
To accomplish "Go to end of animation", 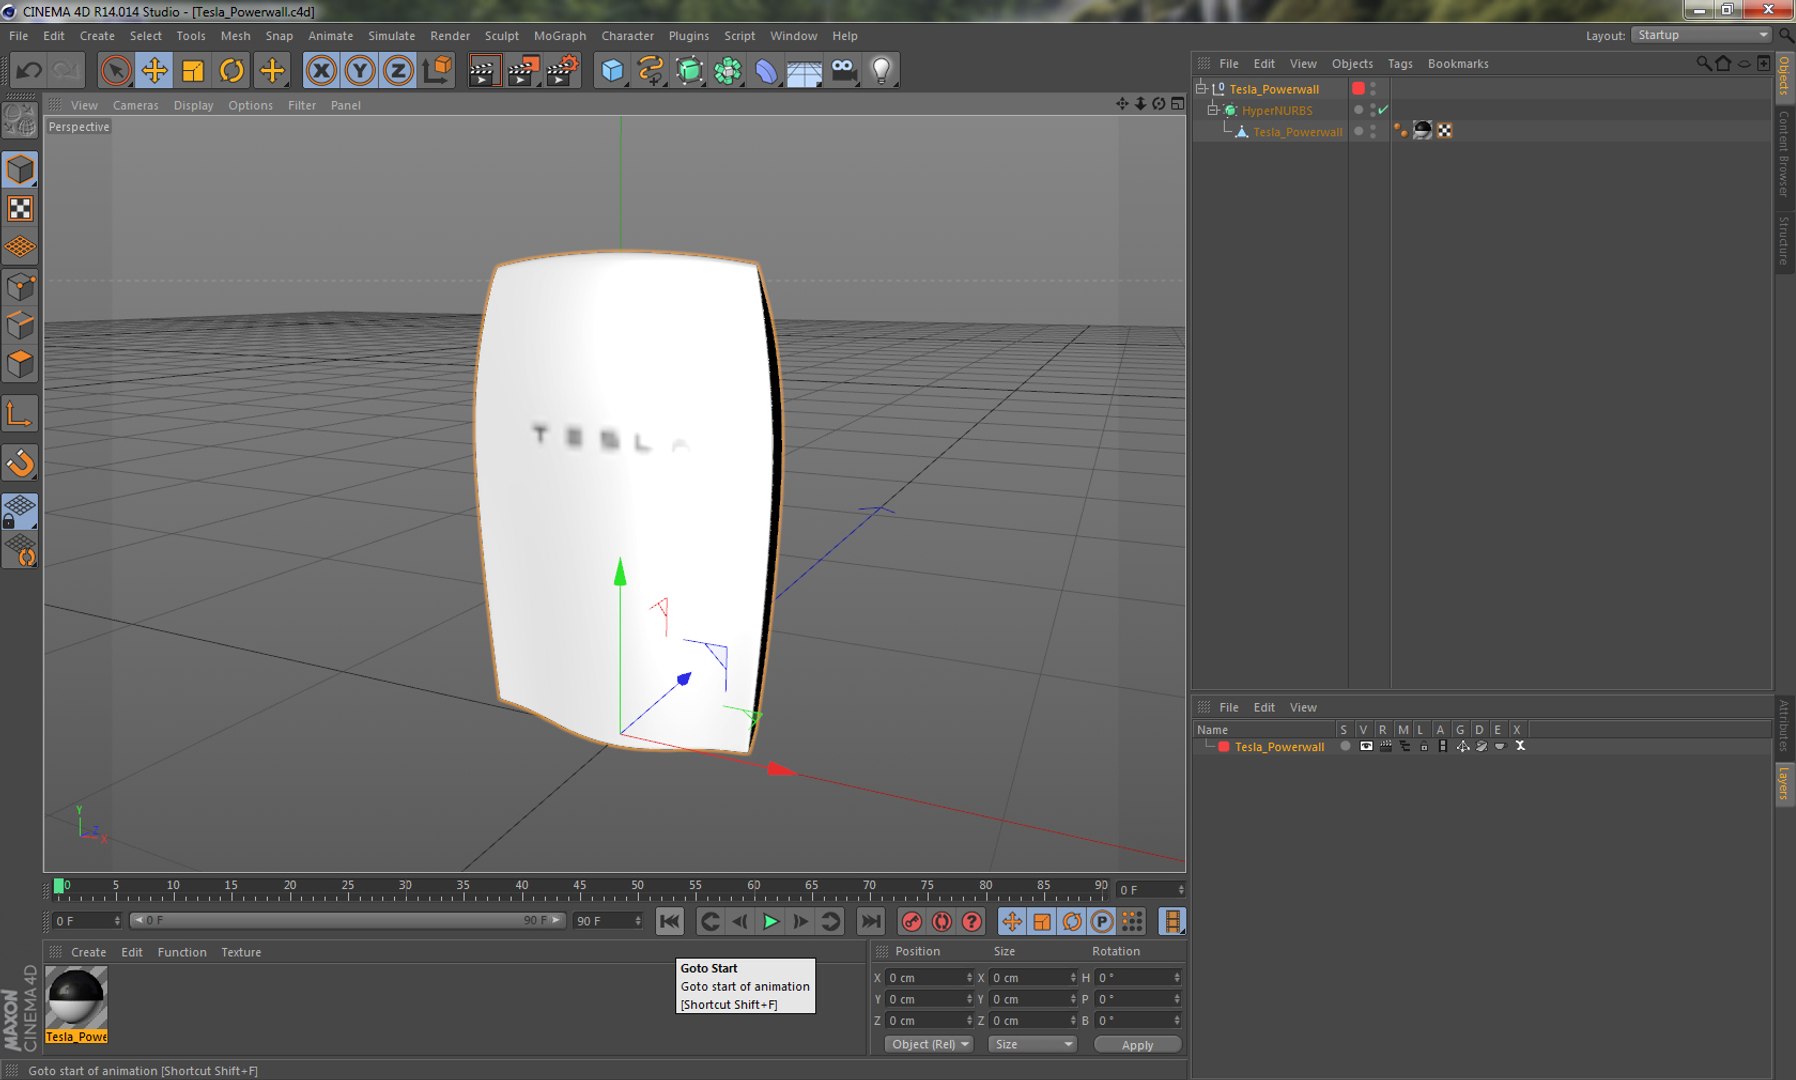I will coord(871,922).
